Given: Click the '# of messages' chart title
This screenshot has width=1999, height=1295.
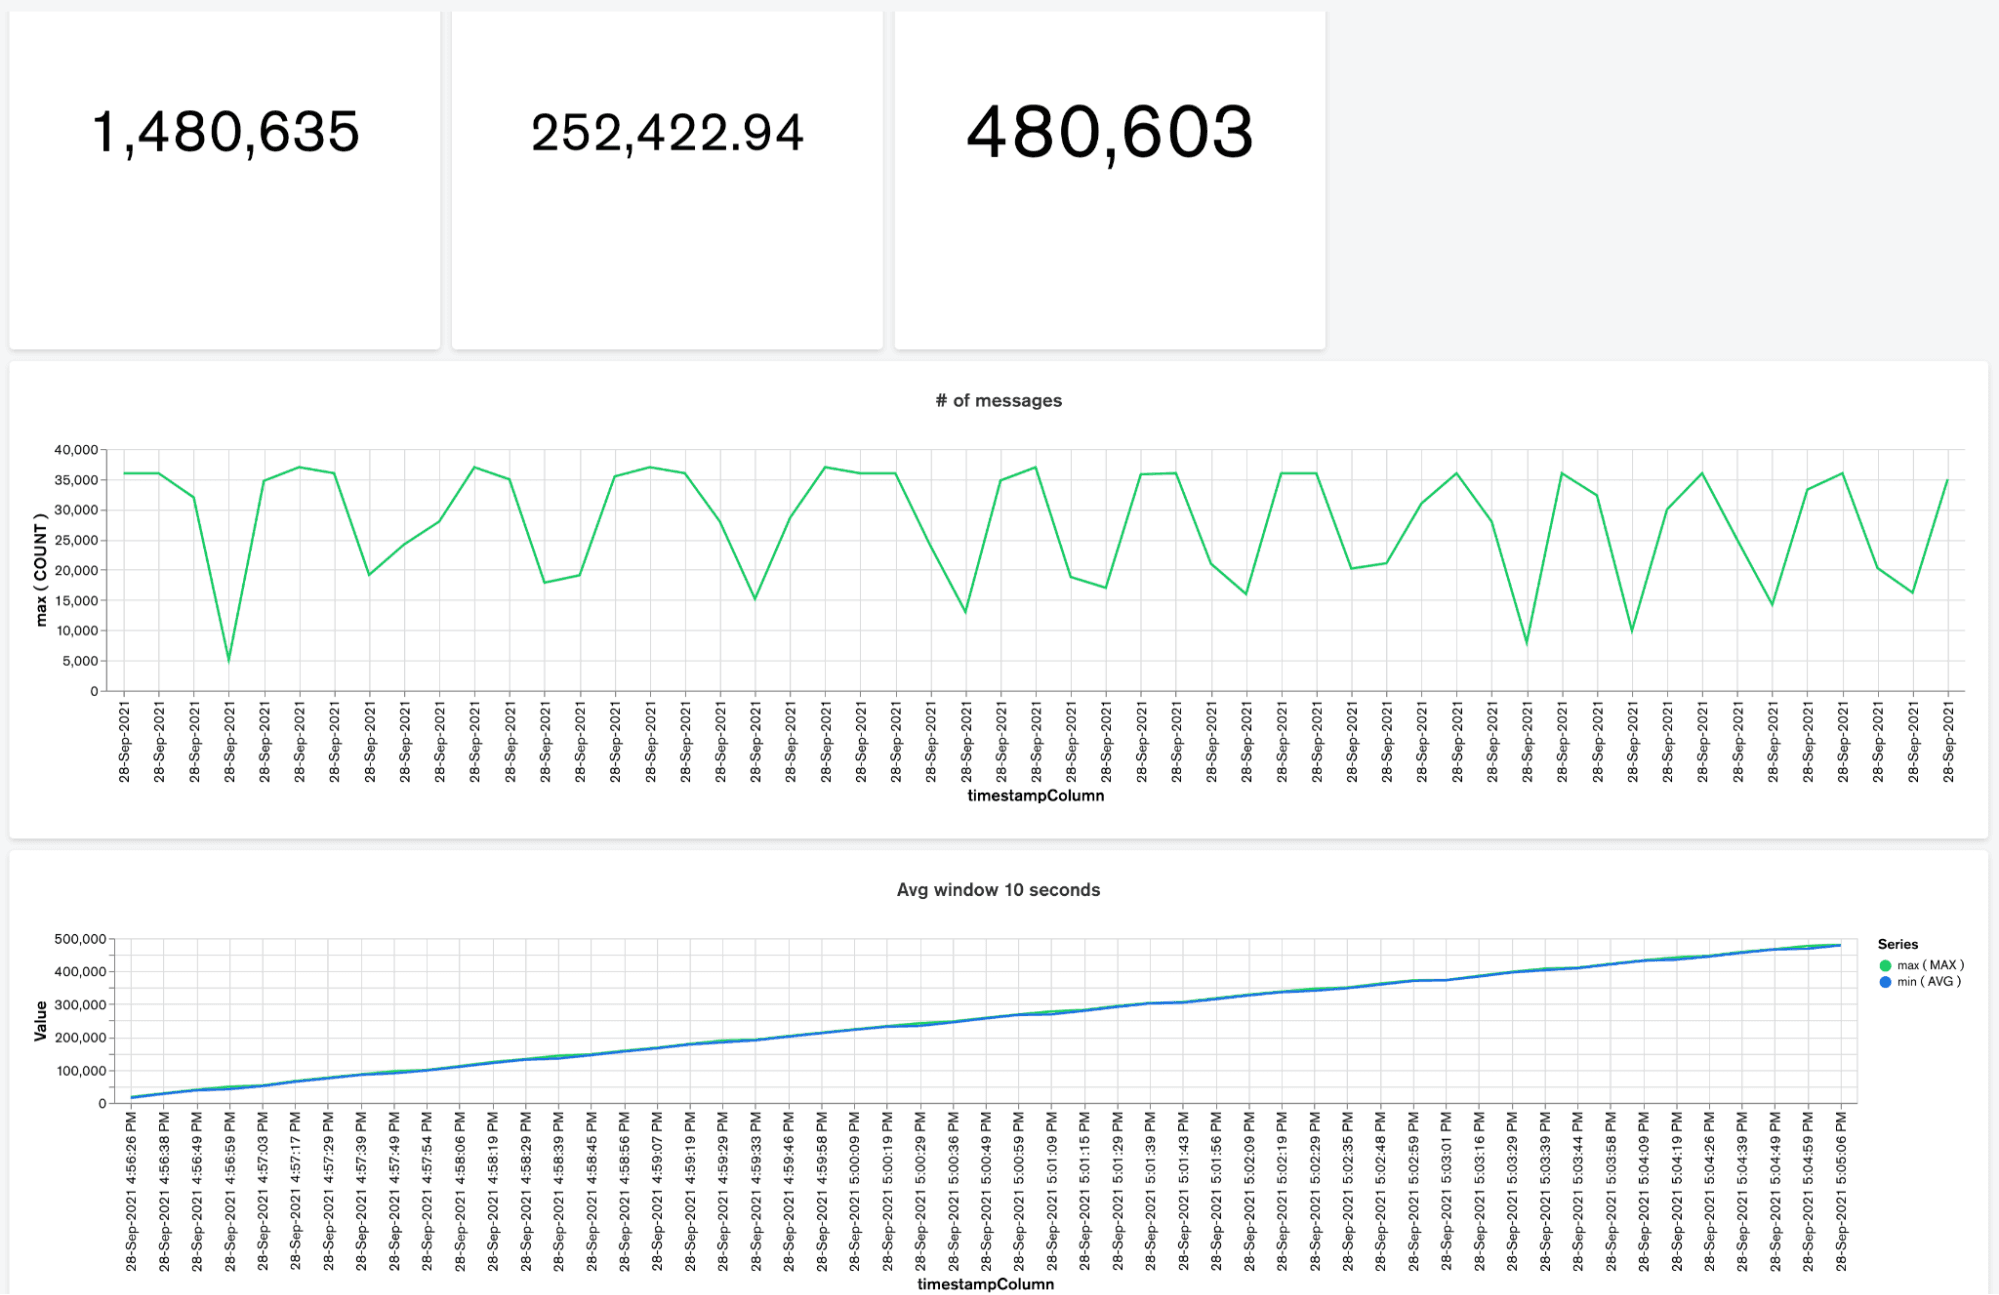Looking at the screenshot, I should click(x=998, y=400).
